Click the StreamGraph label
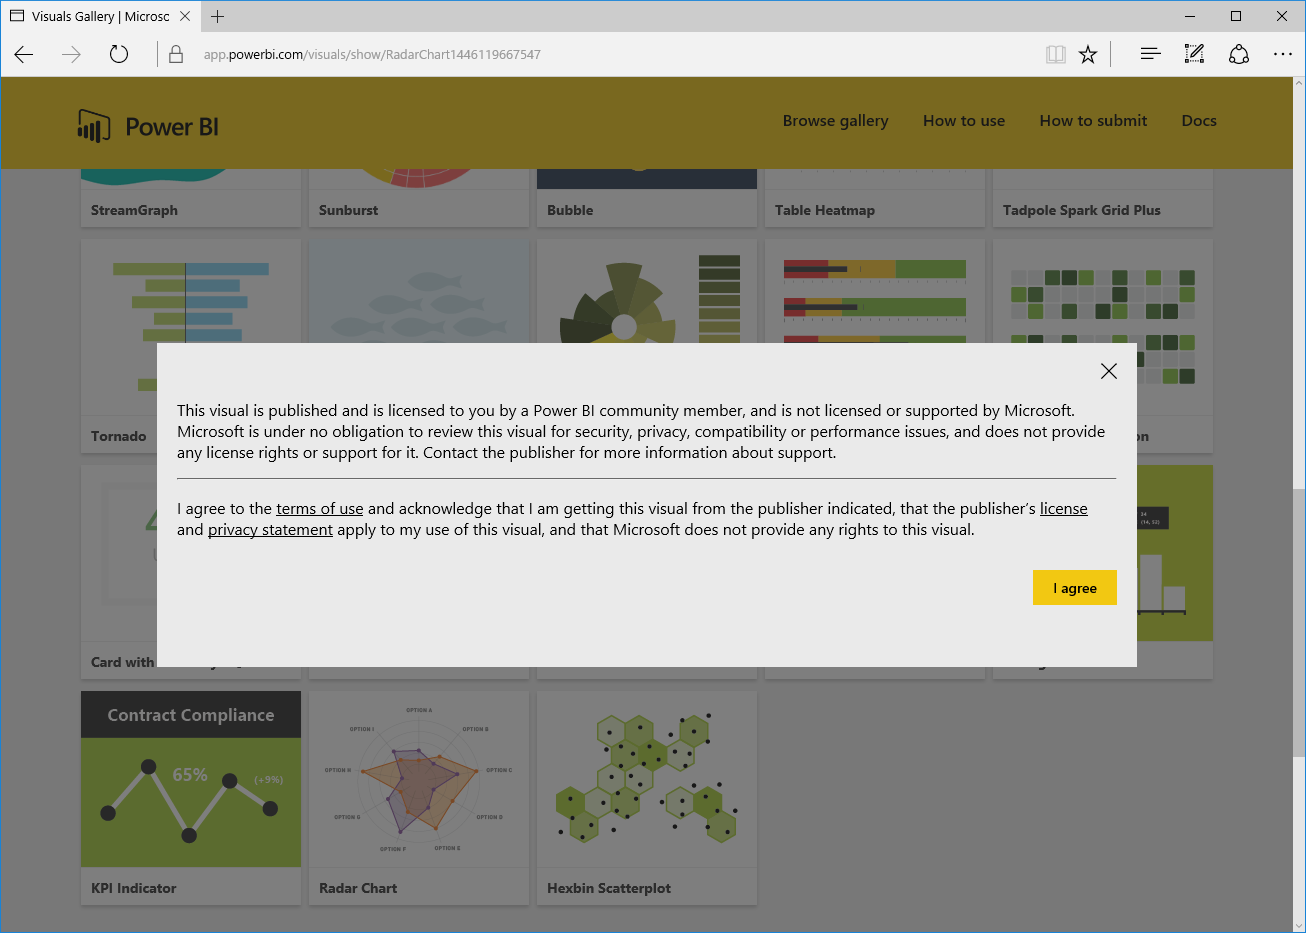Screen dimensions: 1306x933 coord(134,210)
